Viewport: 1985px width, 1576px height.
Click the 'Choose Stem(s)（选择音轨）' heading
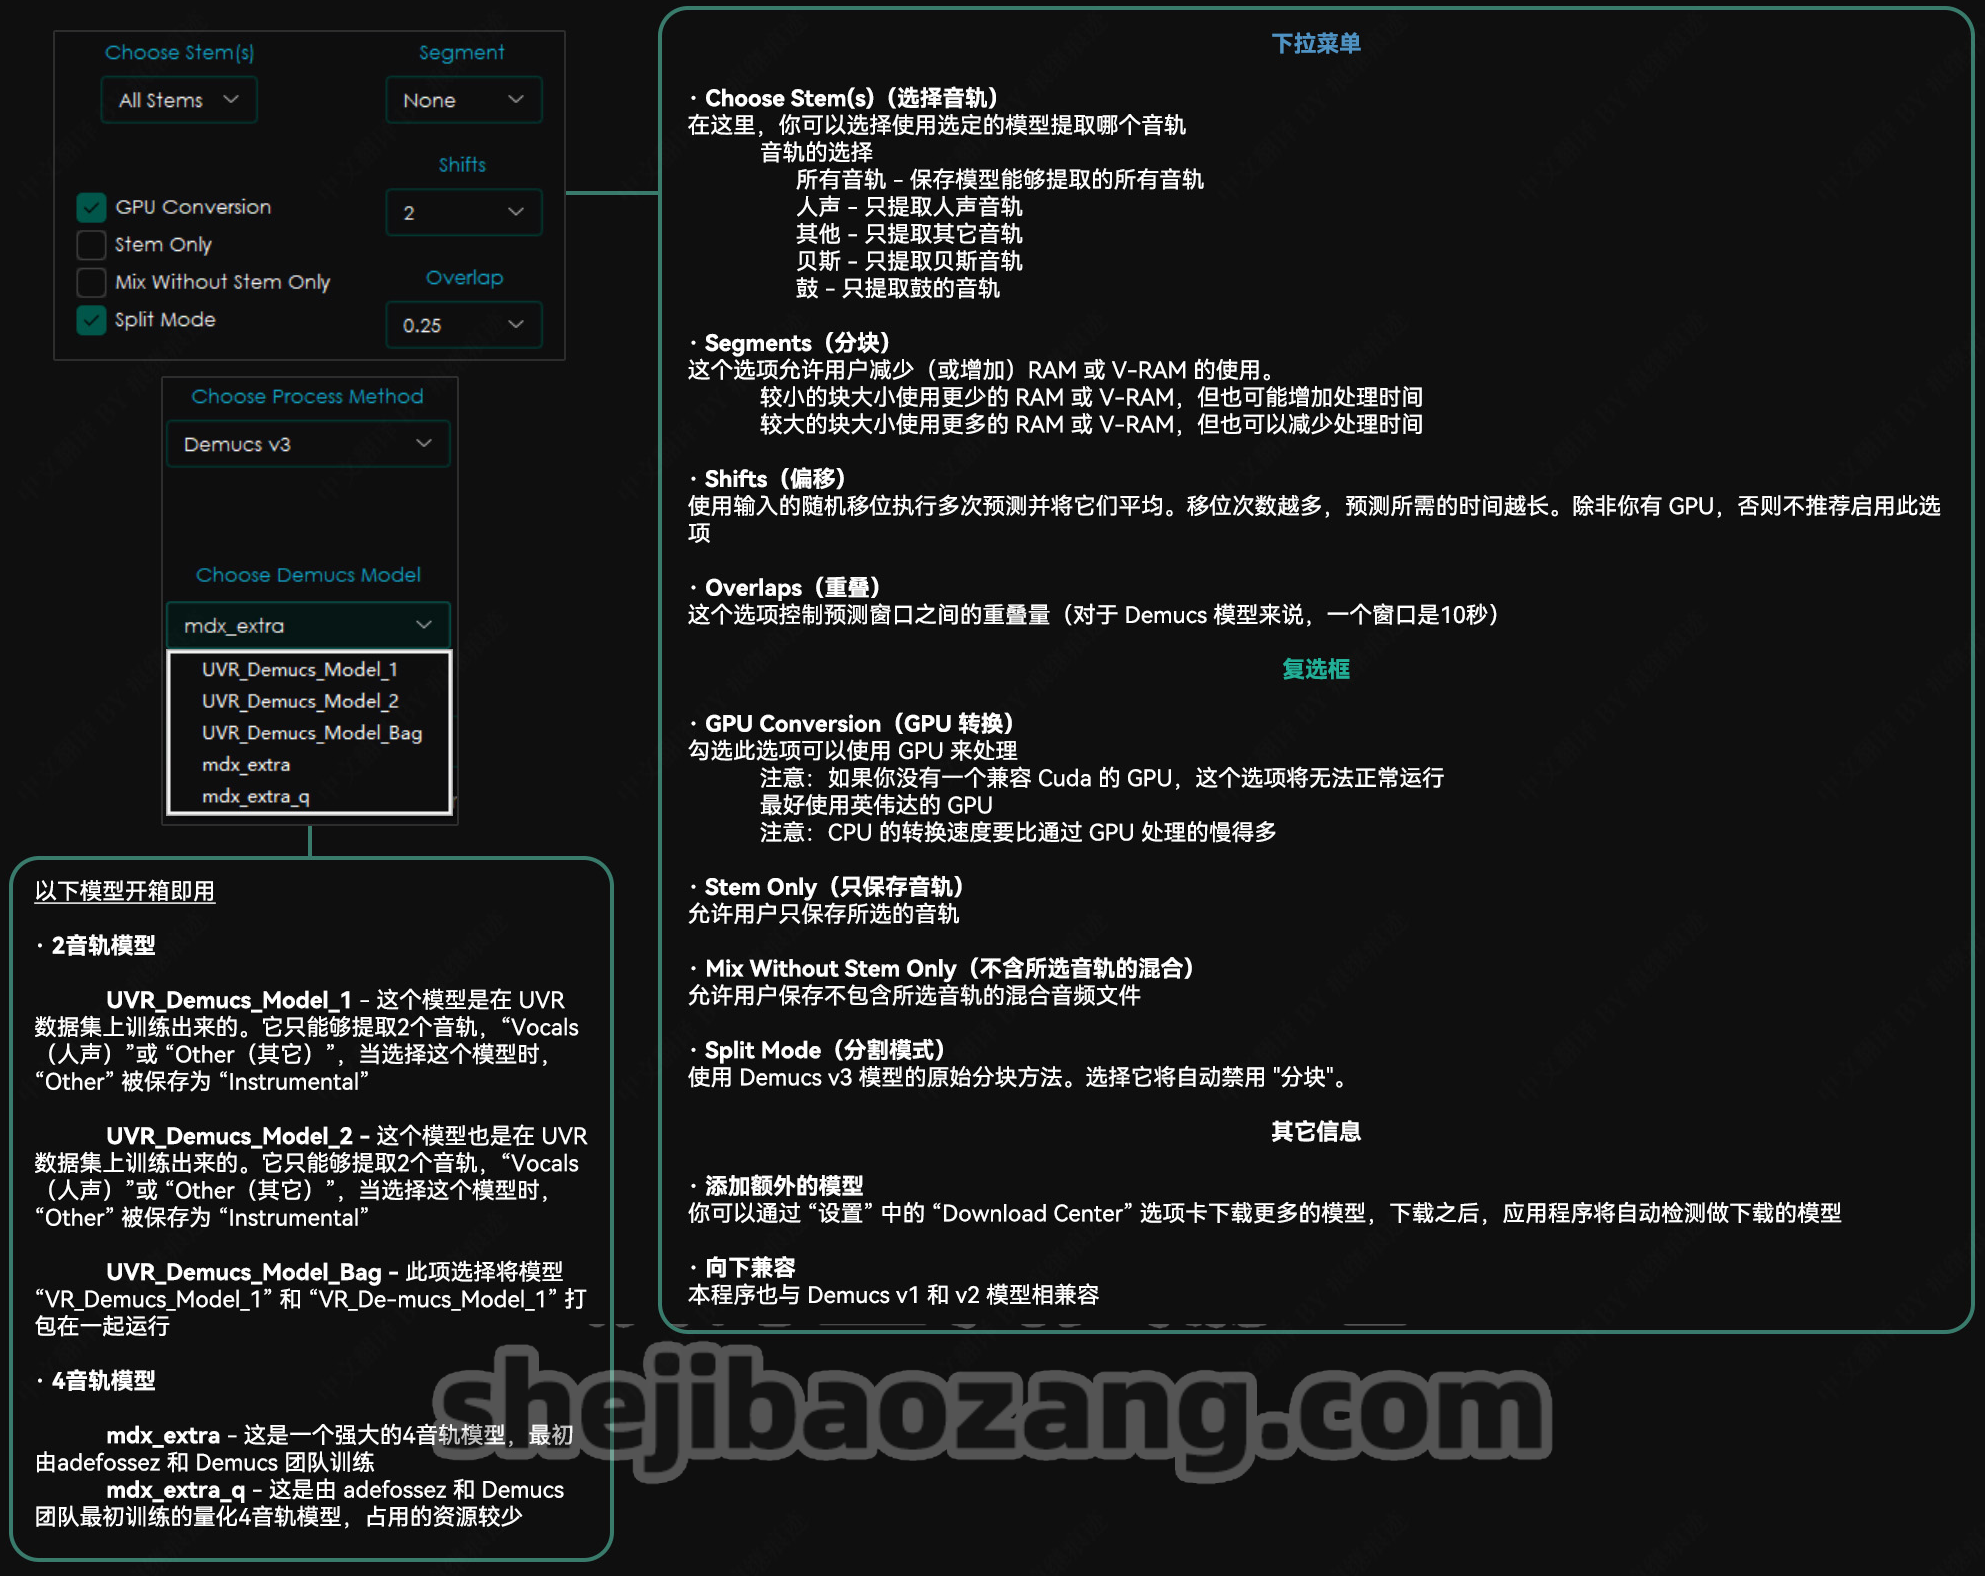(x=851, y=98)
